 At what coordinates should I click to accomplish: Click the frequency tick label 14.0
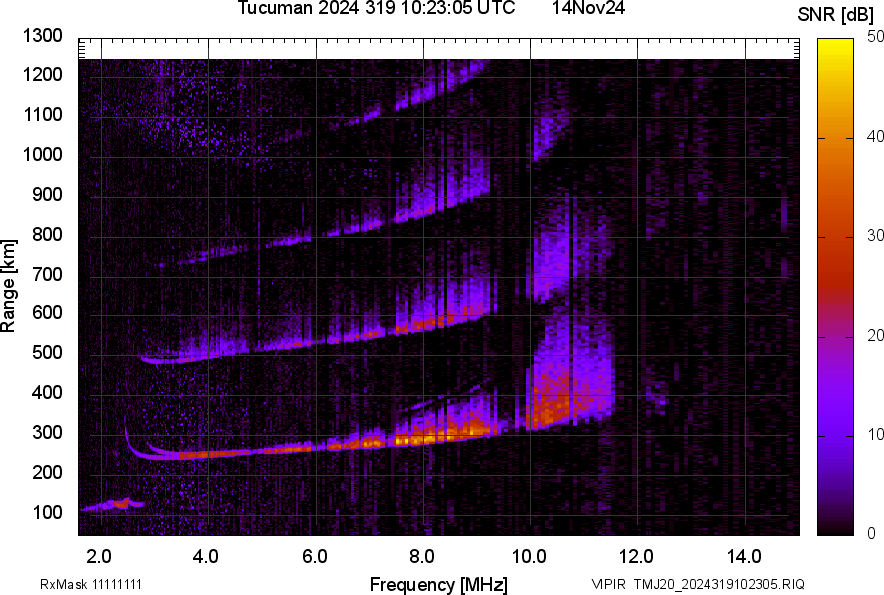coord(744,557)
